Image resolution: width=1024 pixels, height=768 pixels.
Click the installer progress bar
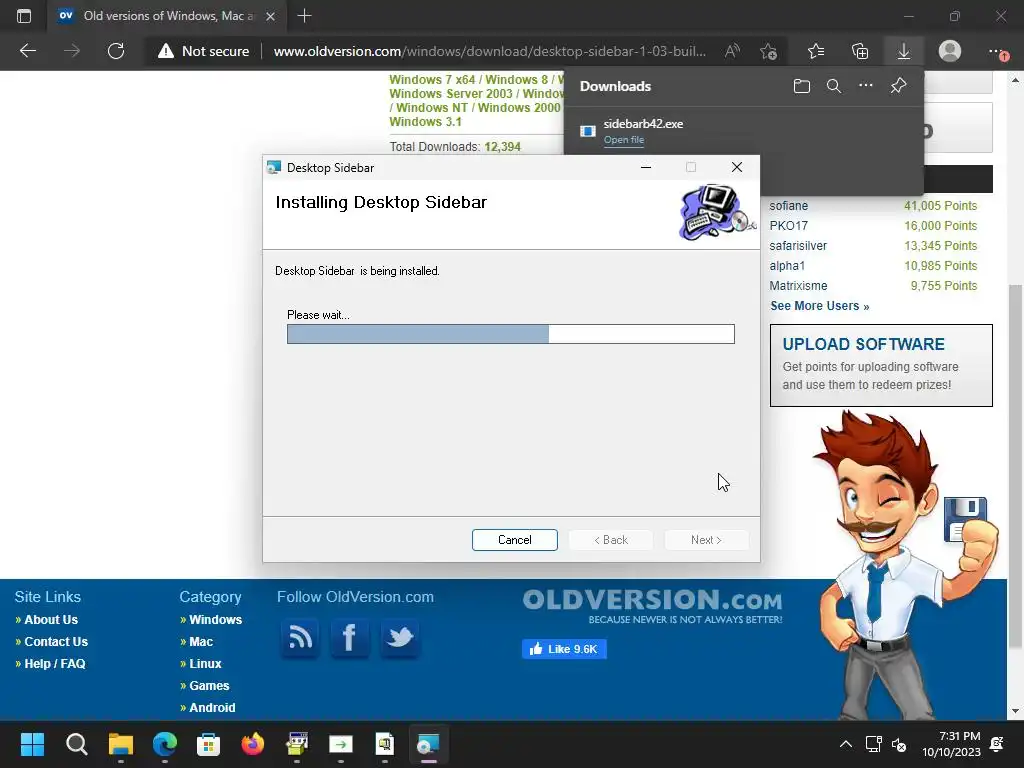(511, 334)
